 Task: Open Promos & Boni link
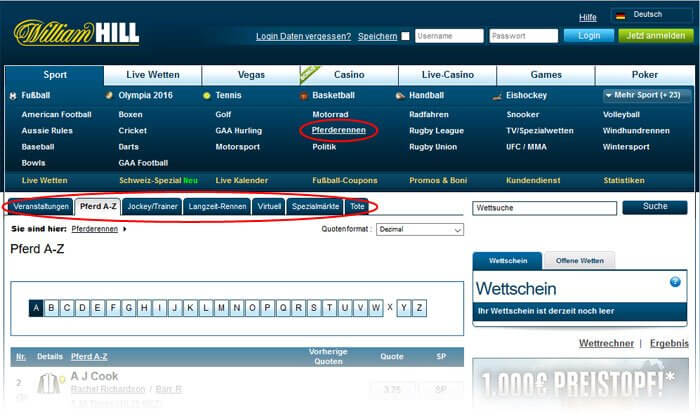[x=438, y=181]
